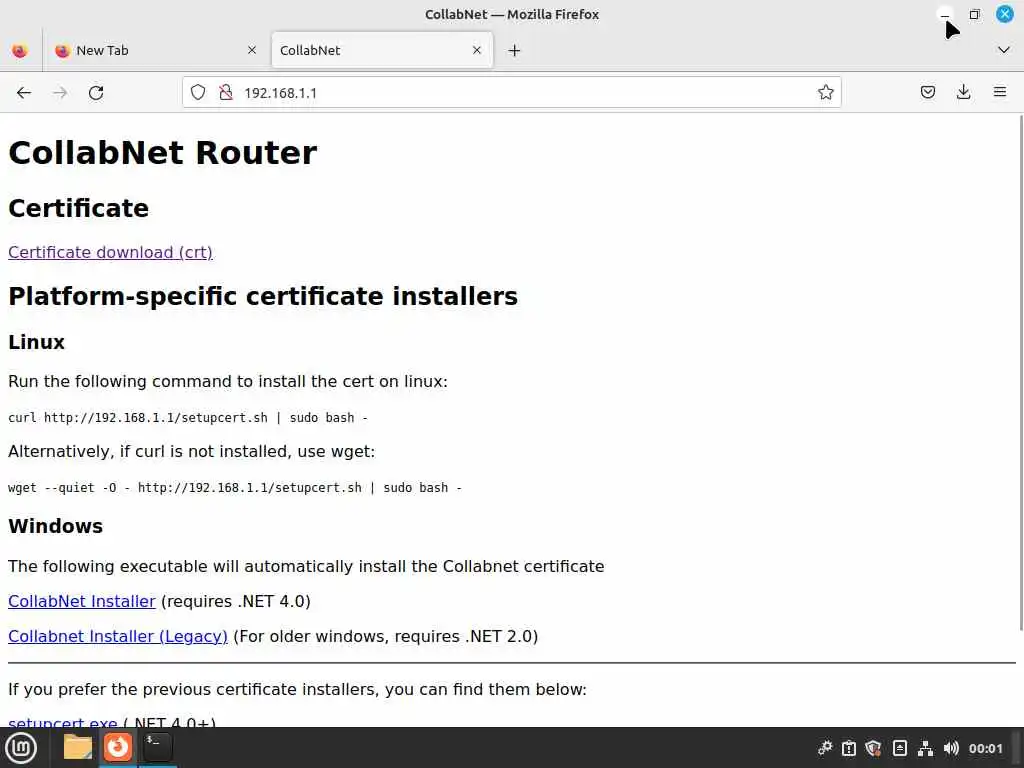This screenshot has height=768, width=1024.
Task: Click the wget --quiet command text
Action: 234,487
